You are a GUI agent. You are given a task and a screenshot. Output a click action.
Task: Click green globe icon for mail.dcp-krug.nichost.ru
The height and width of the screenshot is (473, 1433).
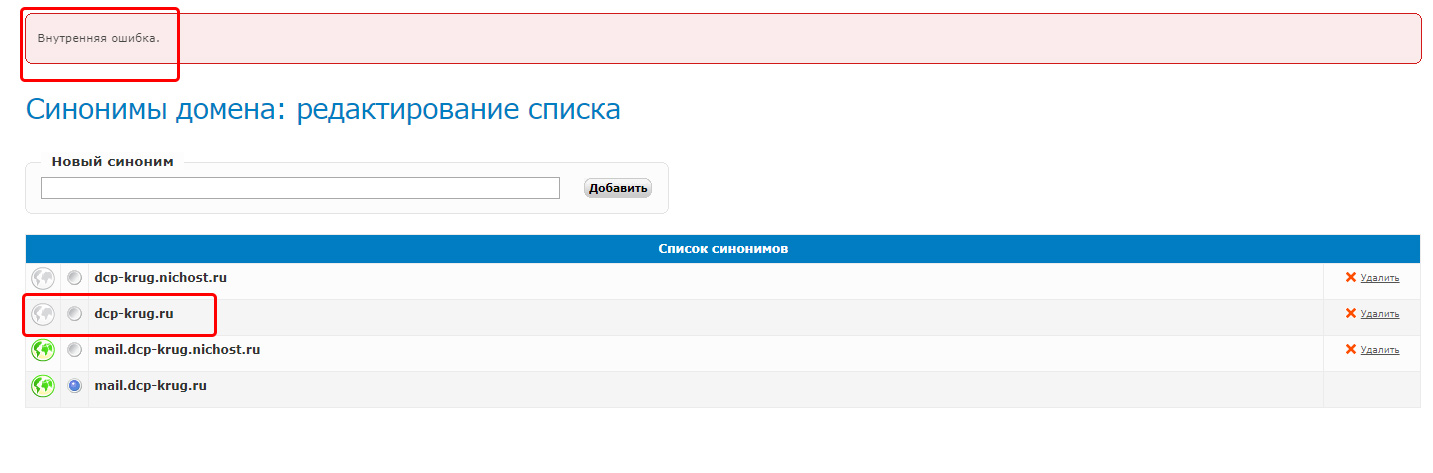click(x=43, y=350)
